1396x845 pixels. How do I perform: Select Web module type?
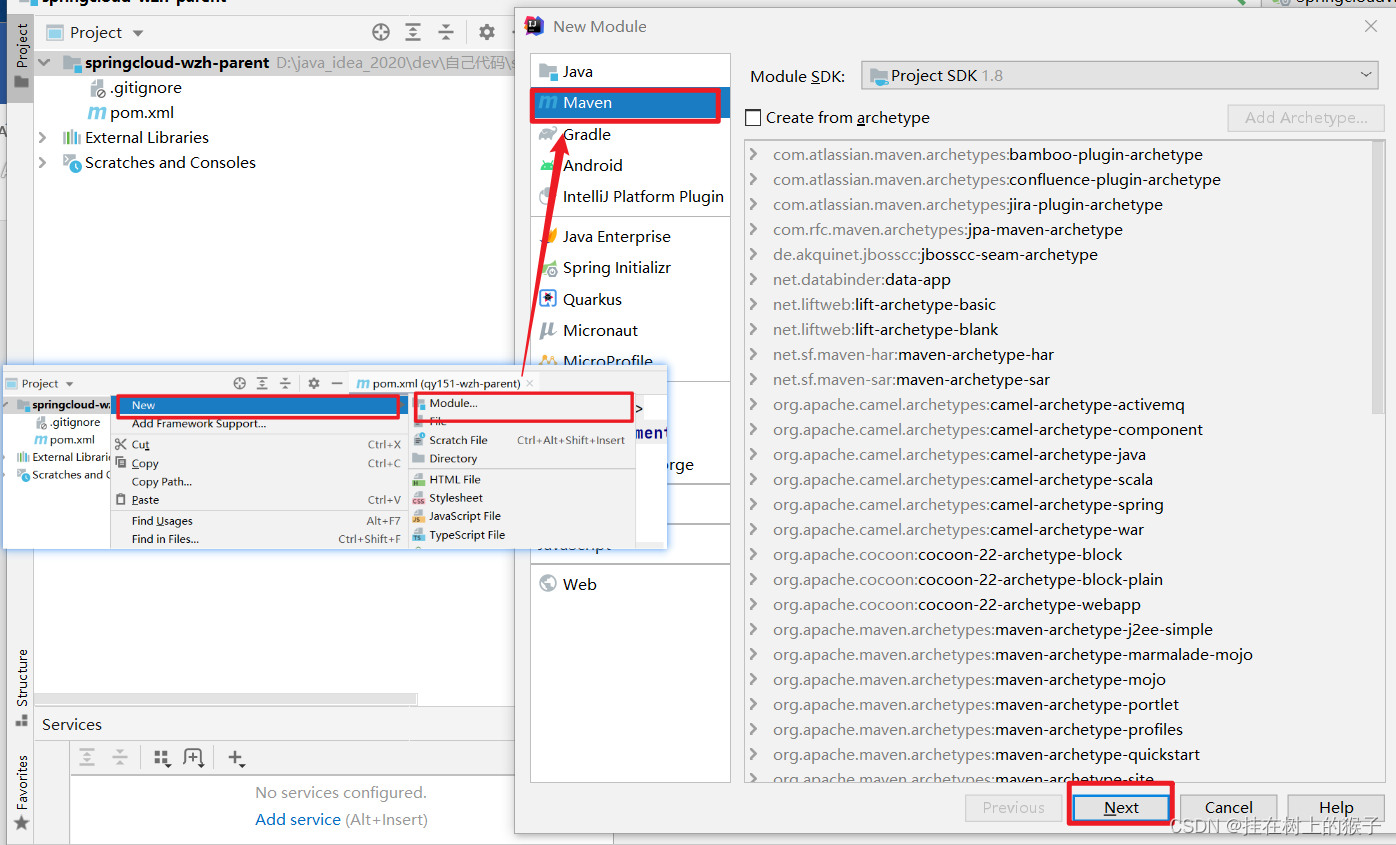click(630, 584)
